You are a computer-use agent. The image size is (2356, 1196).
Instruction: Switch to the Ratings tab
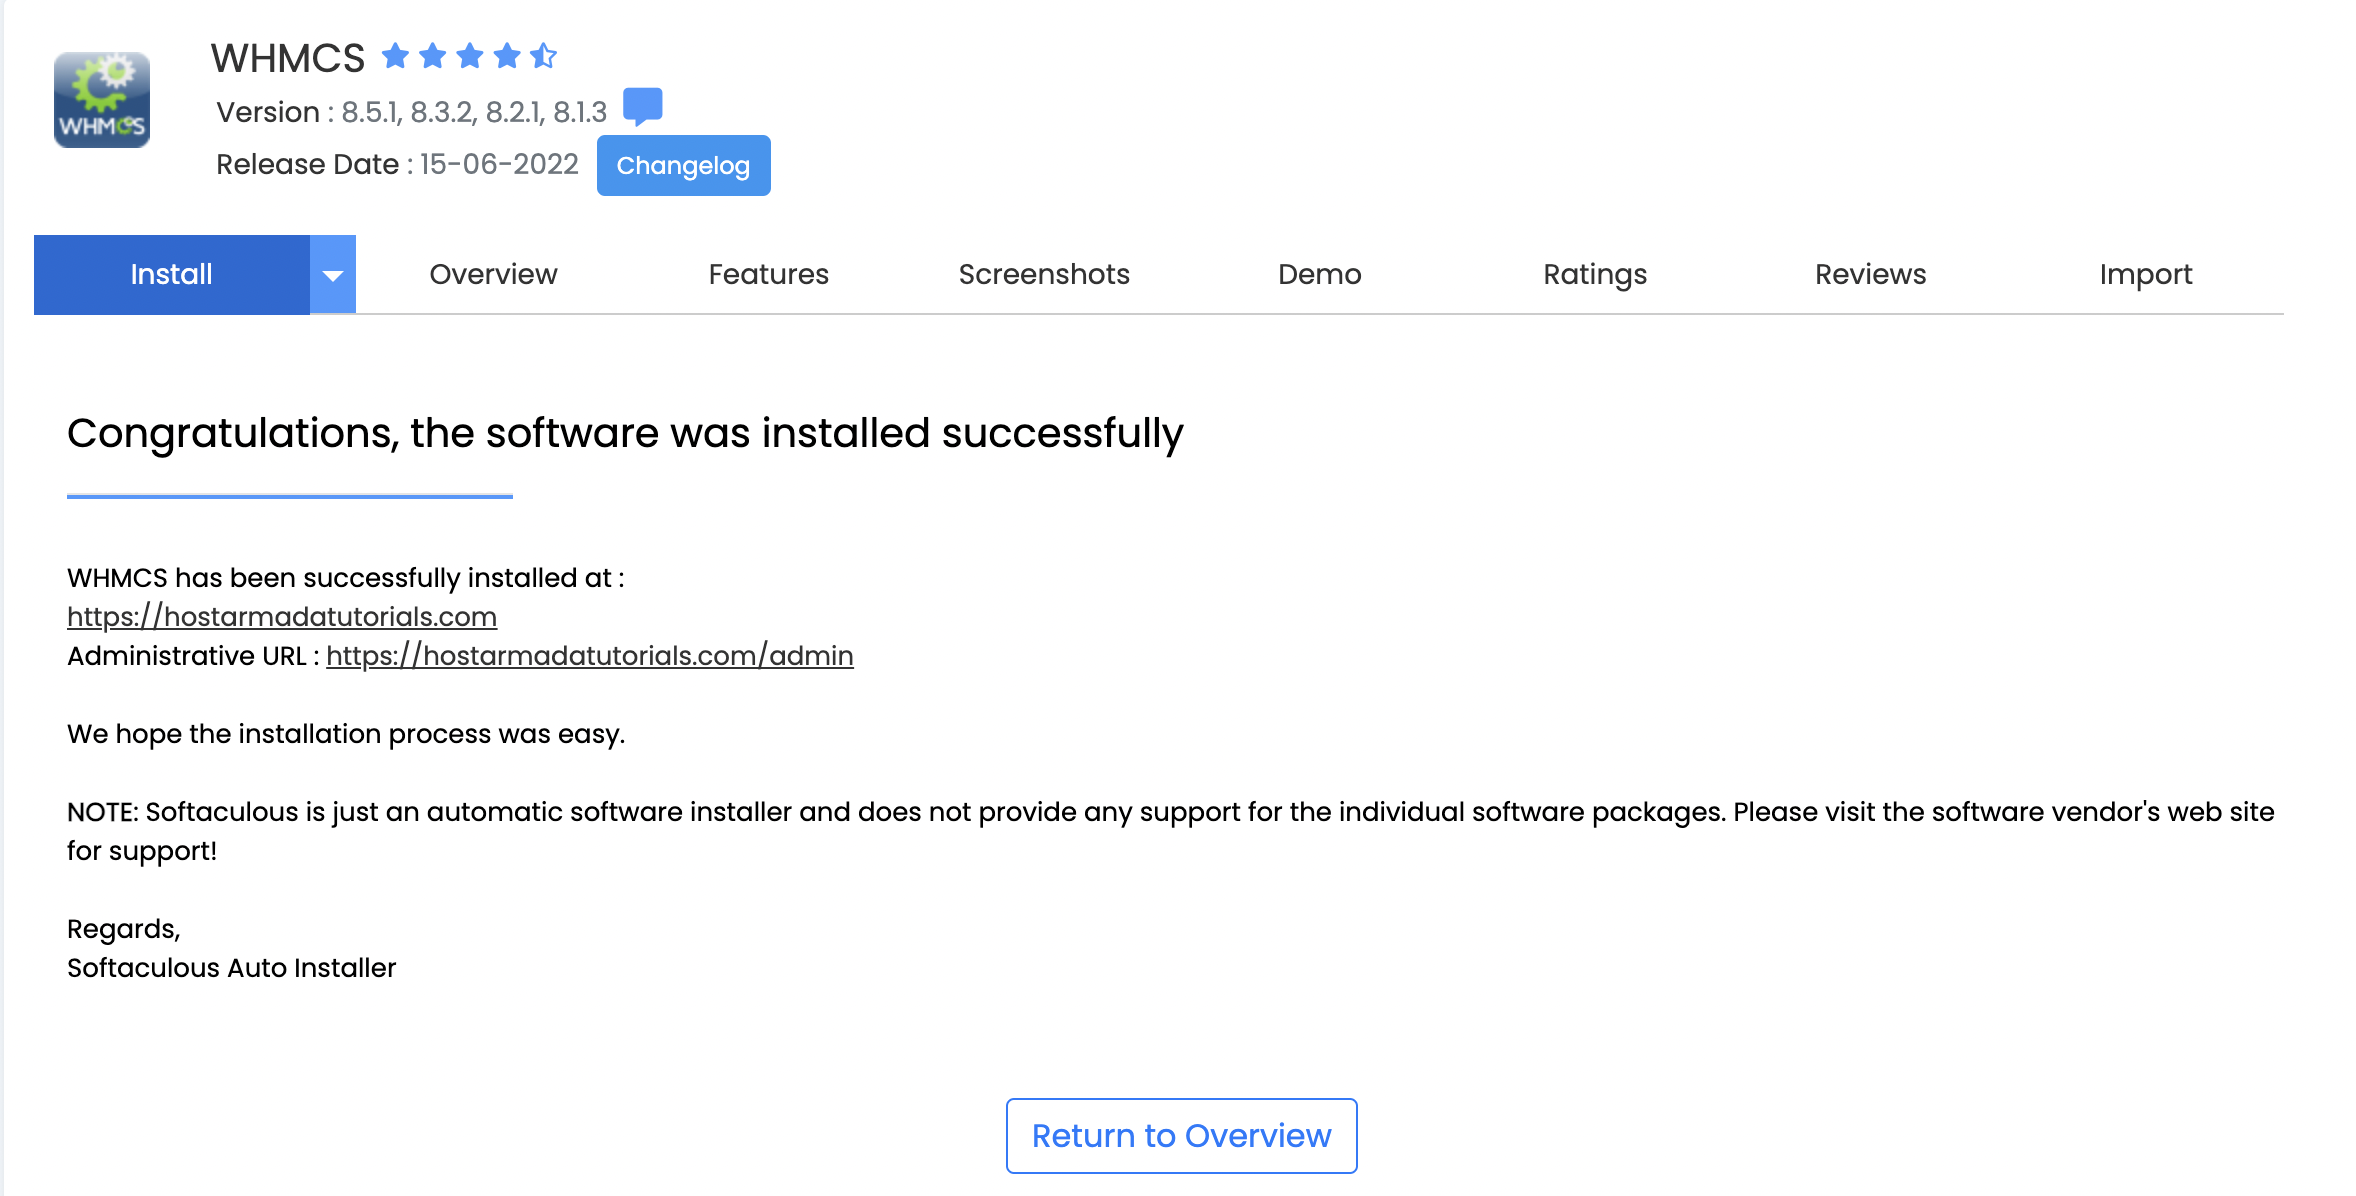click(1594, 274)
